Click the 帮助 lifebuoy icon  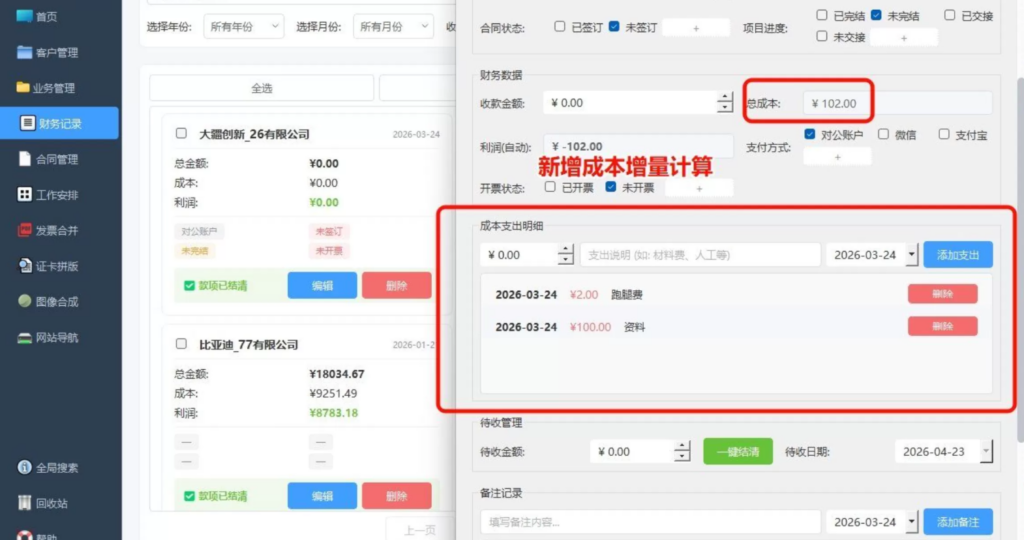coord(24,535)
